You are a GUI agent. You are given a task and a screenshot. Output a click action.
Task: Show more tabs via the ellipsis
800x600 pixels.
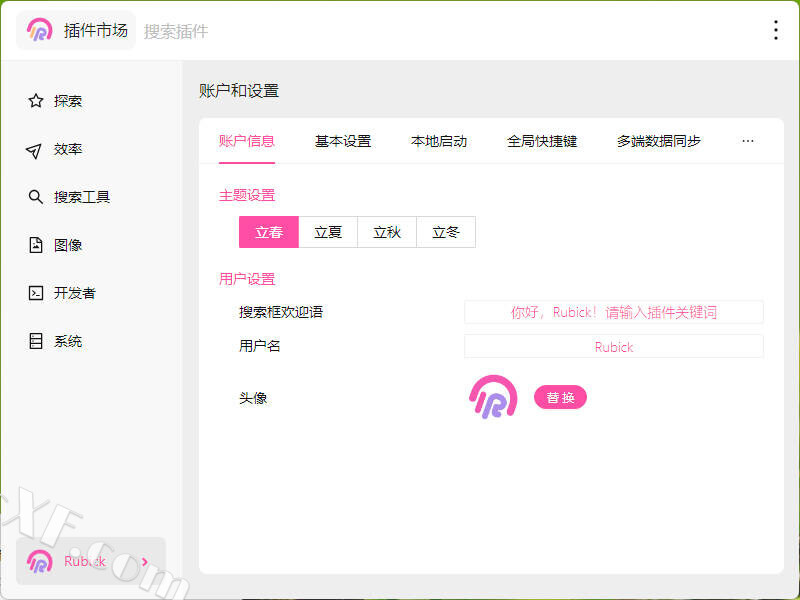[747, 141]
